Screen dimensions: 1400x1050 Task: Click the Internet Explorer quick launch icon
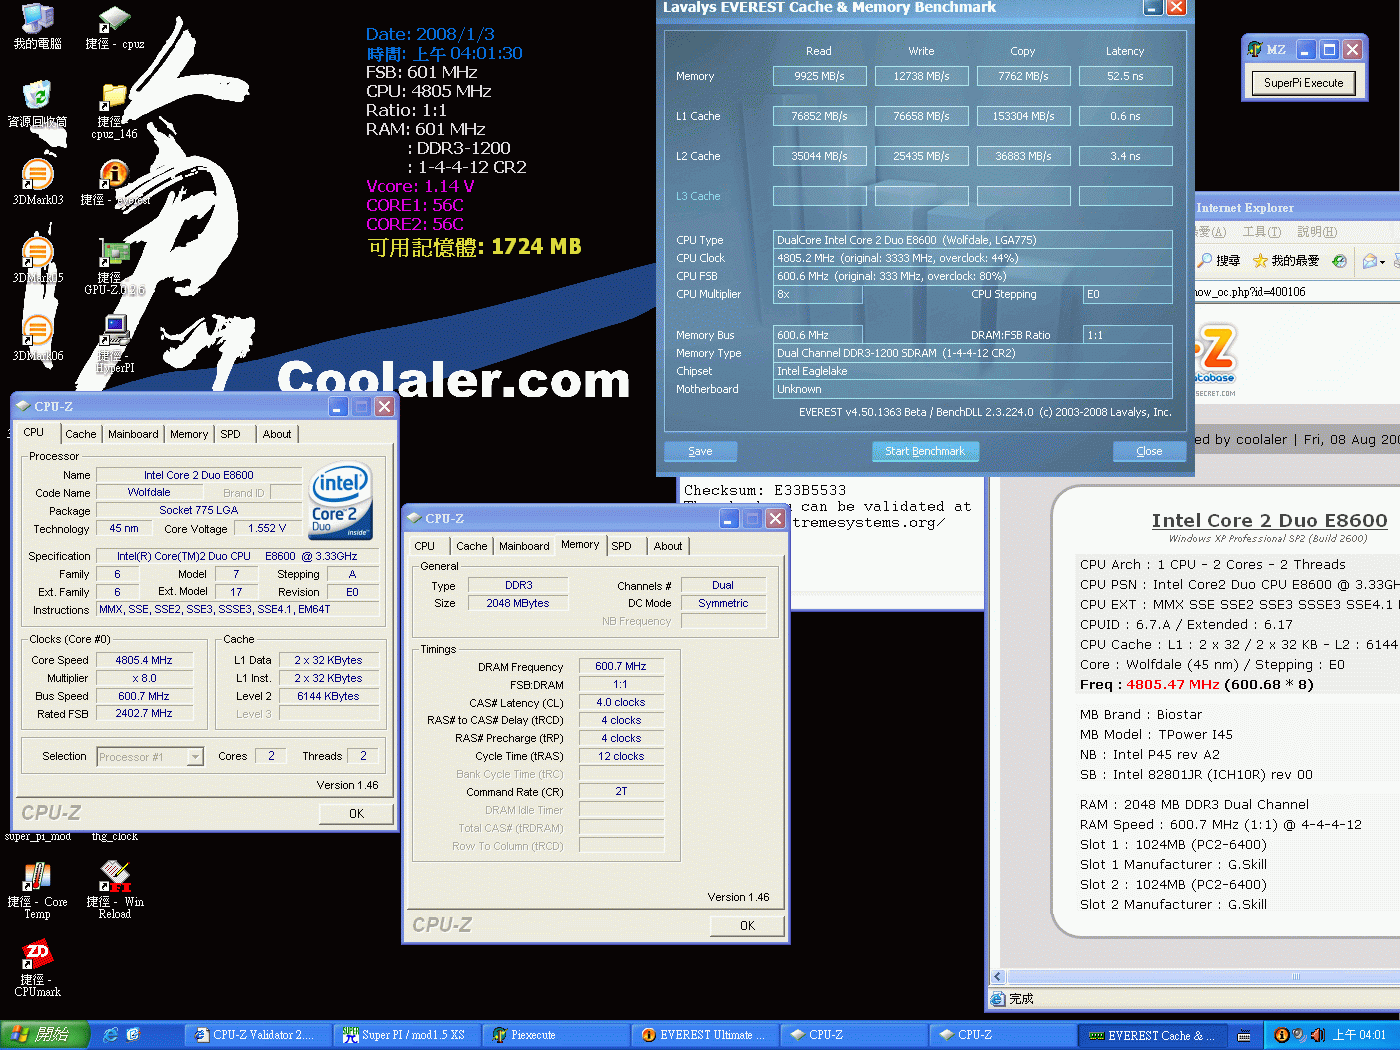coord(111,1035)
